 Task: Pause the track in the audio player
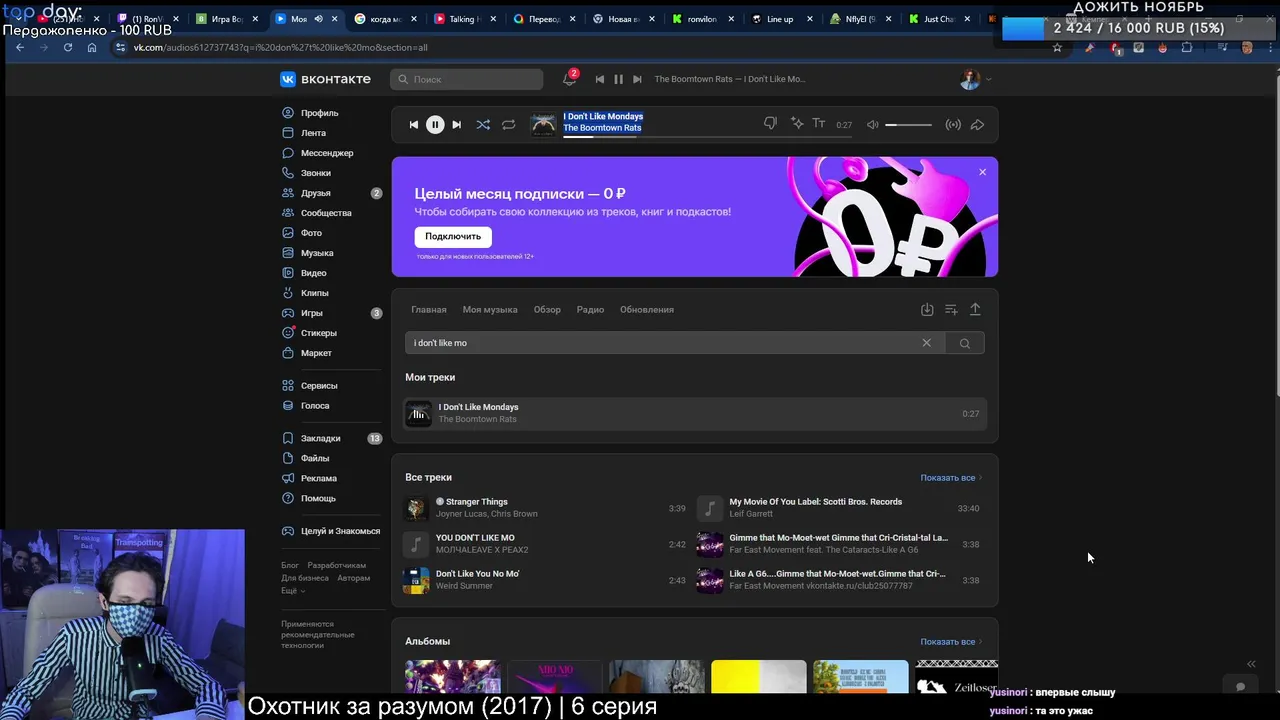click(435, 124)
